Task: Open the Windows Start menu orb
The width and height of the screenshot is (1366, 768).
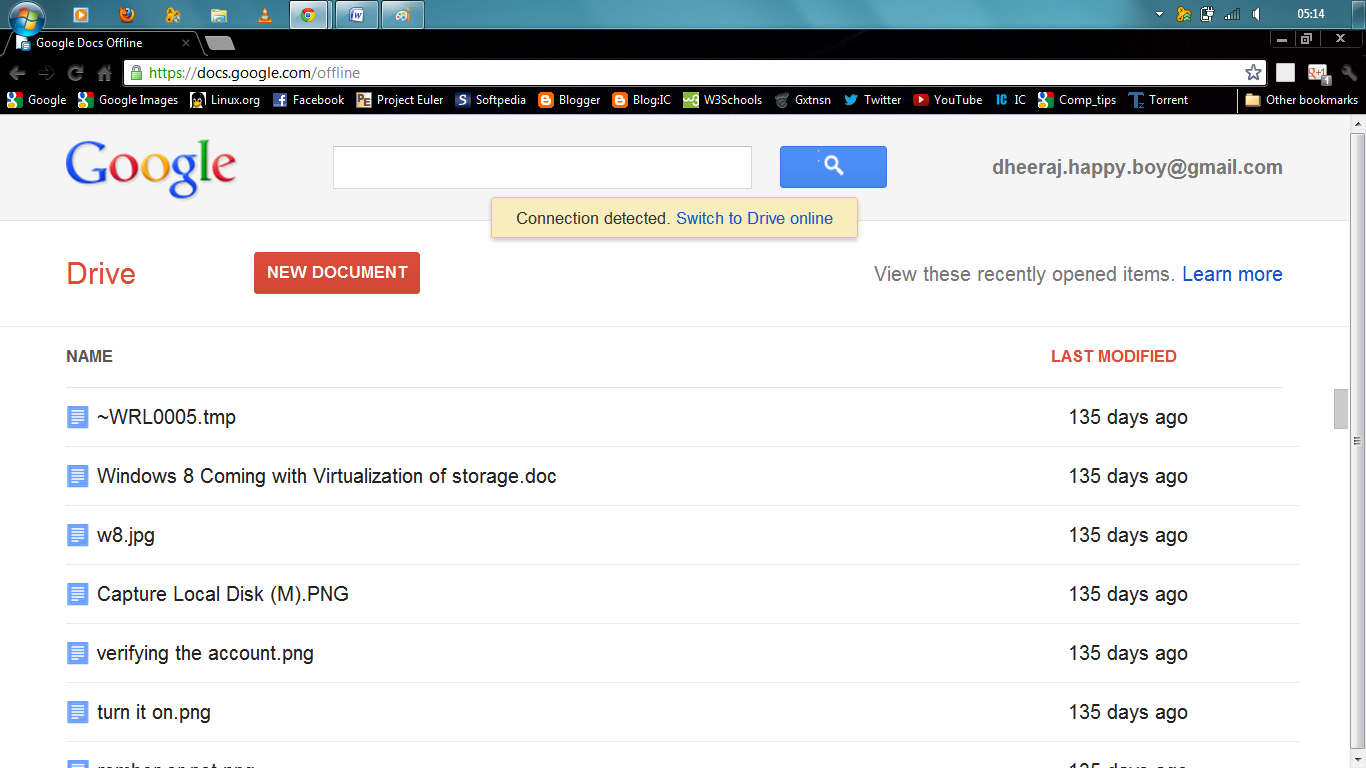Action: [x=27, y=16]
